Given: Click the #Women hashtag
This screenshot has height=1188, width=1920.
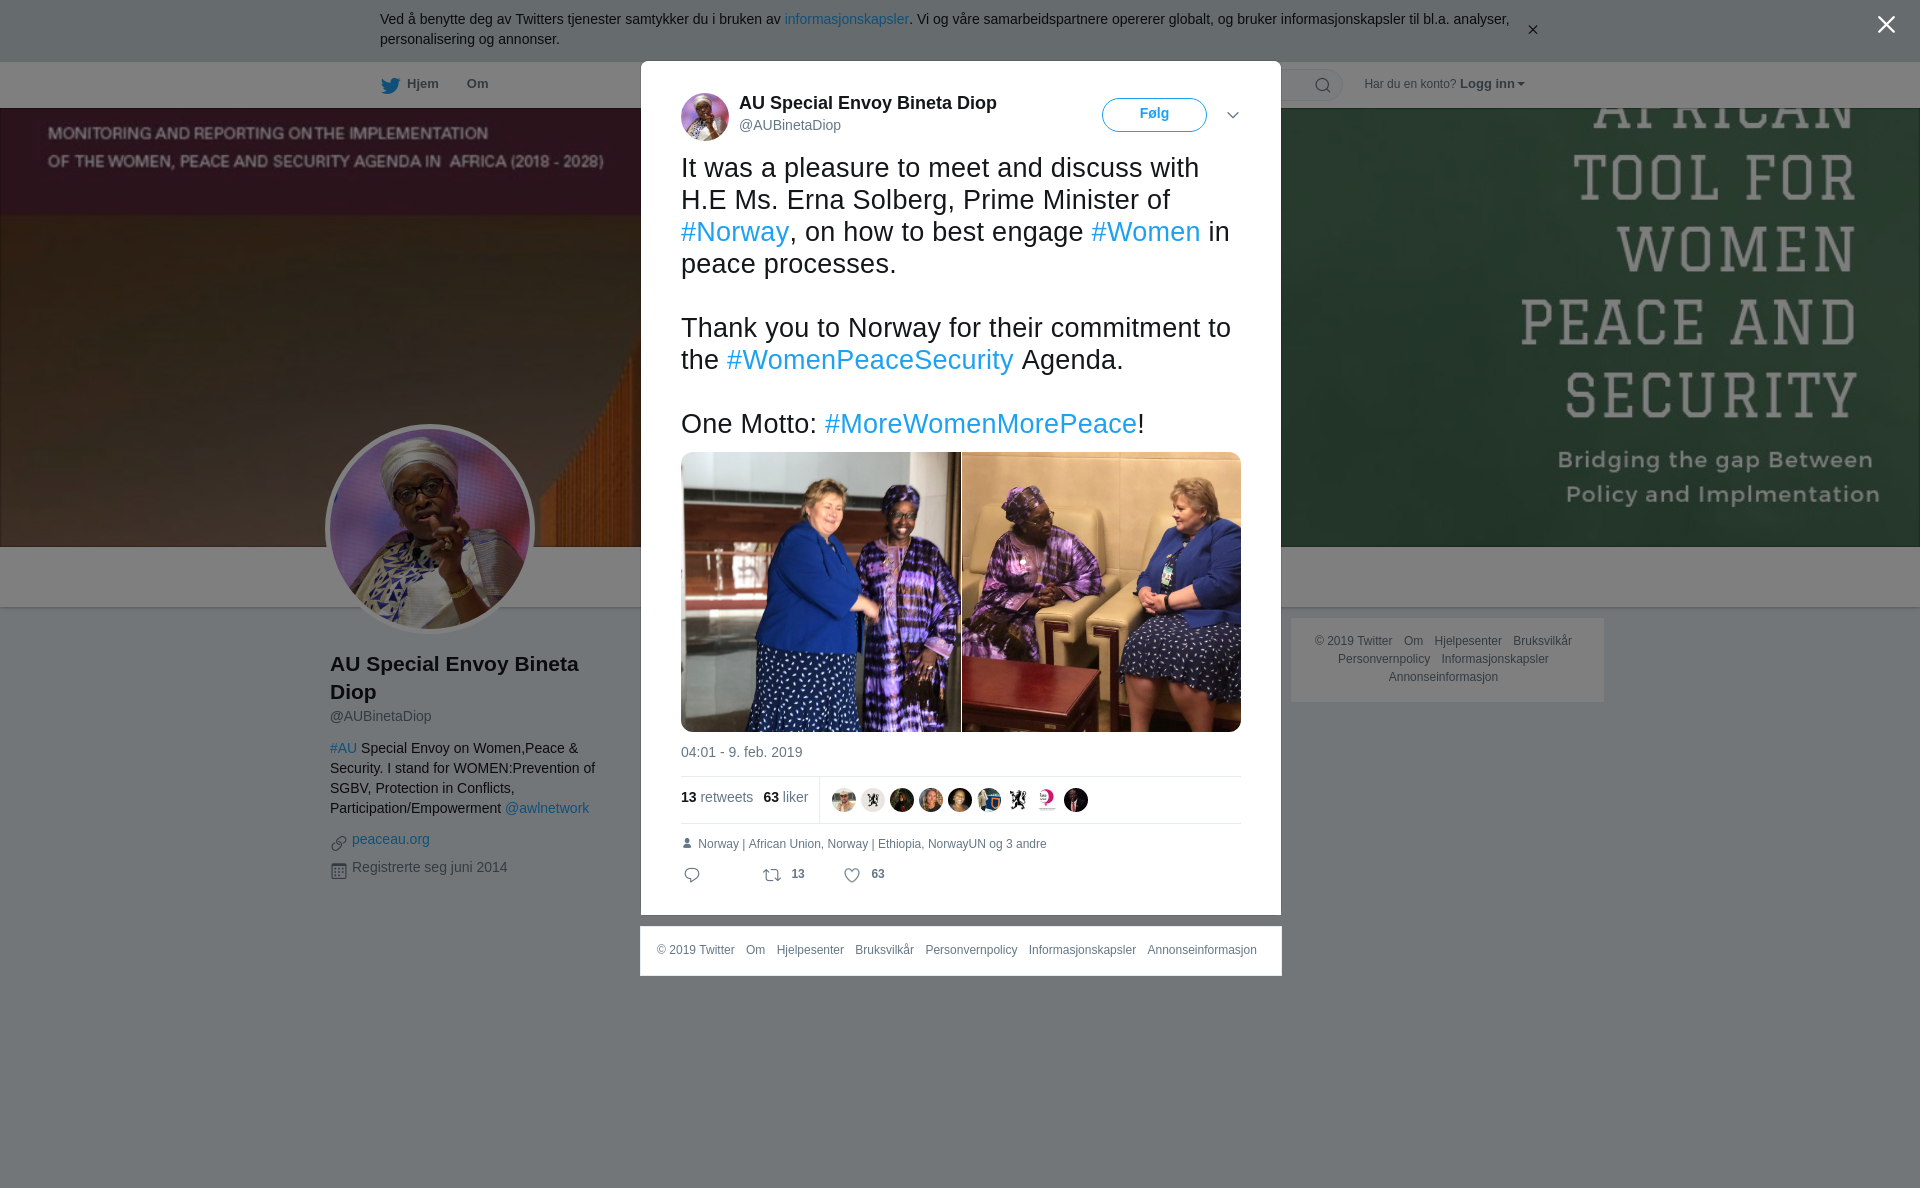Looking at the screenshot, I should point(1146,232).
